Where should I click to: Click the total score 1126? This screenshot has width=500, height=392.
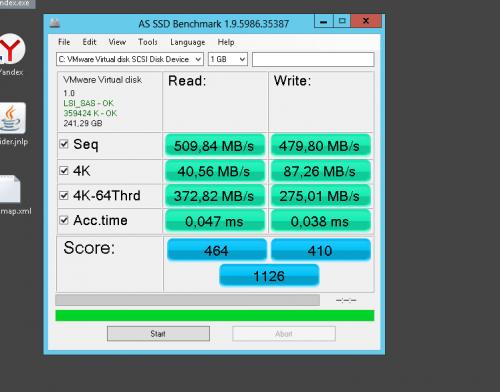(x=269, y=275)
